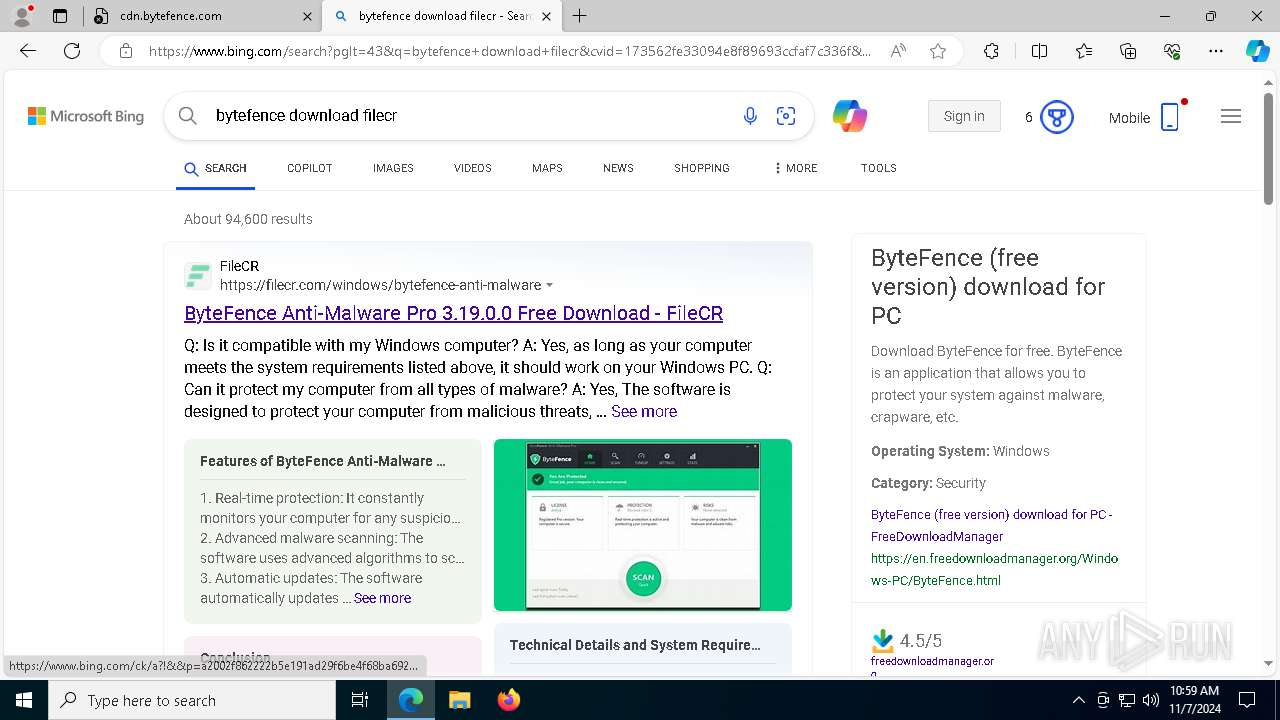This screenshot has height=720, width=1280.
Task: Open Microsoft Rewards medal icon
Action: coord(1057,117)
